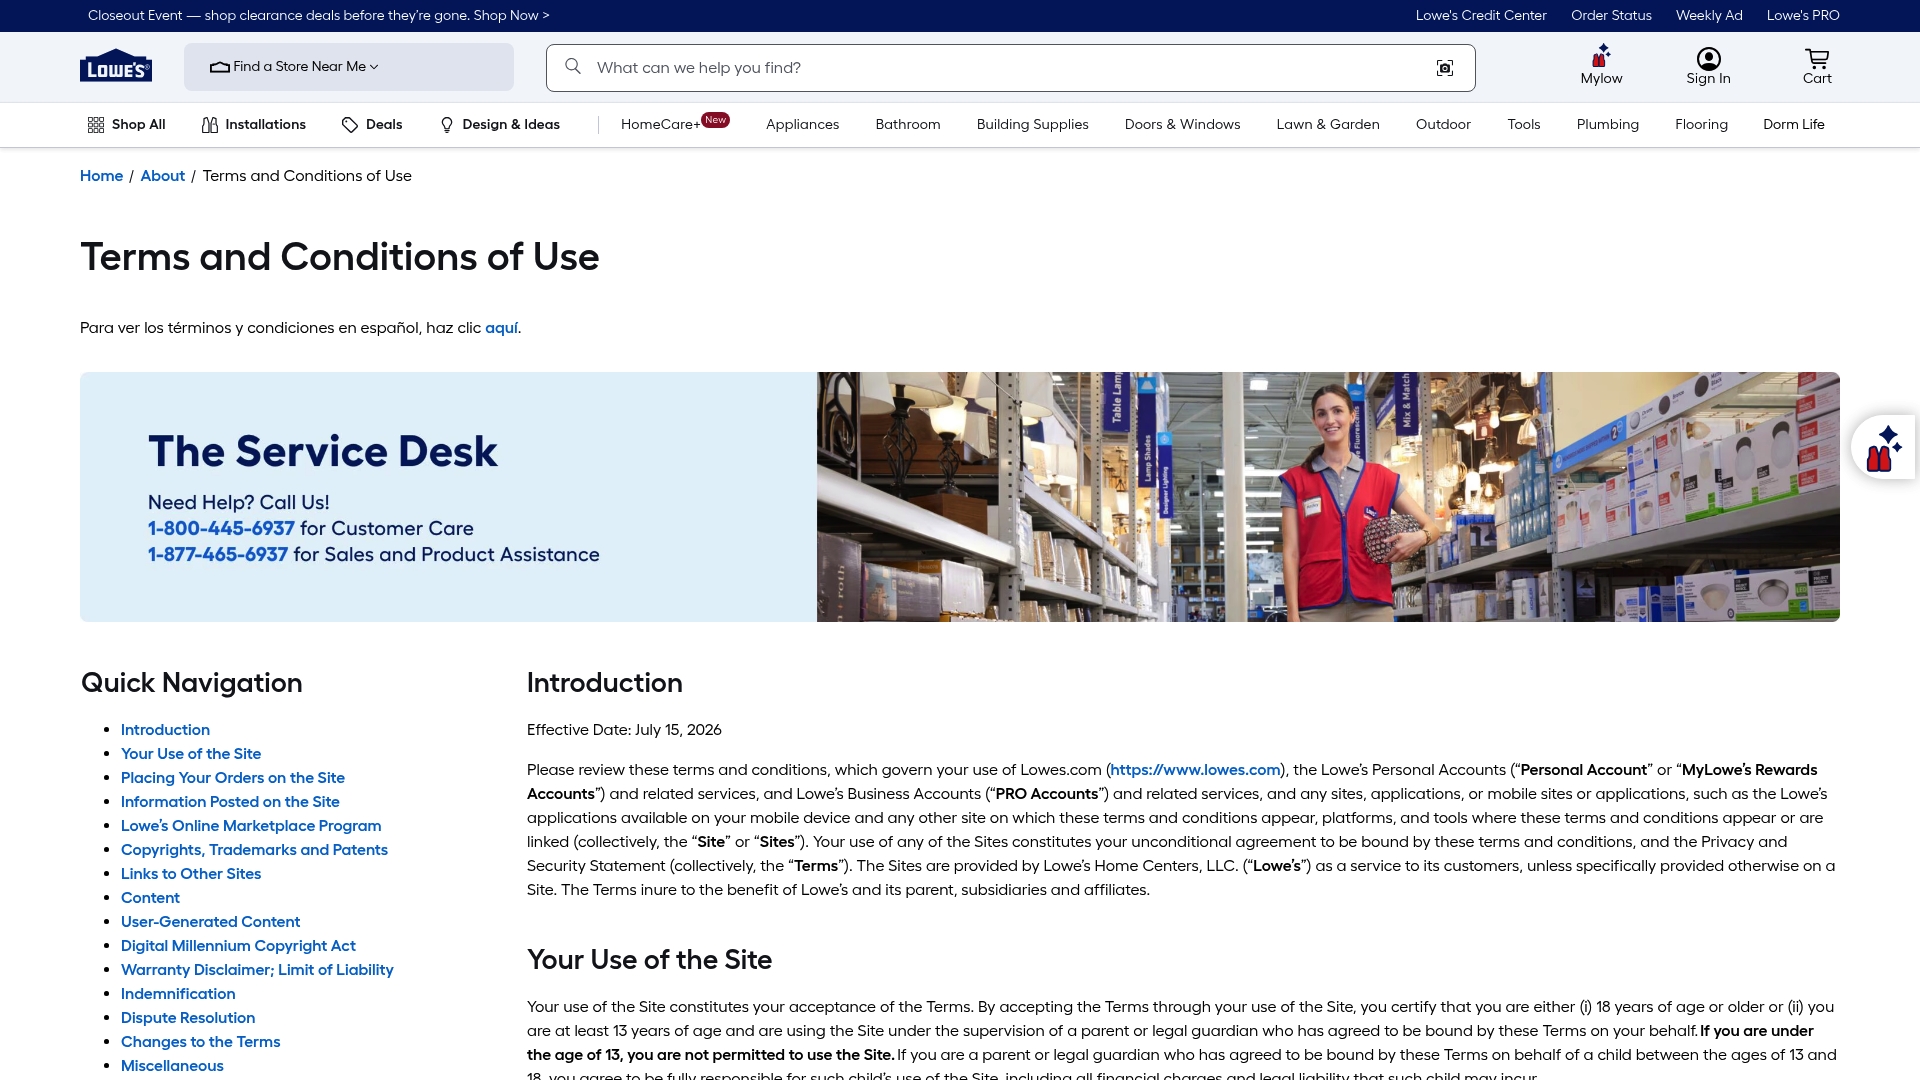Jump to Indemnification link
The image size is (1920, 1080).
178,994
